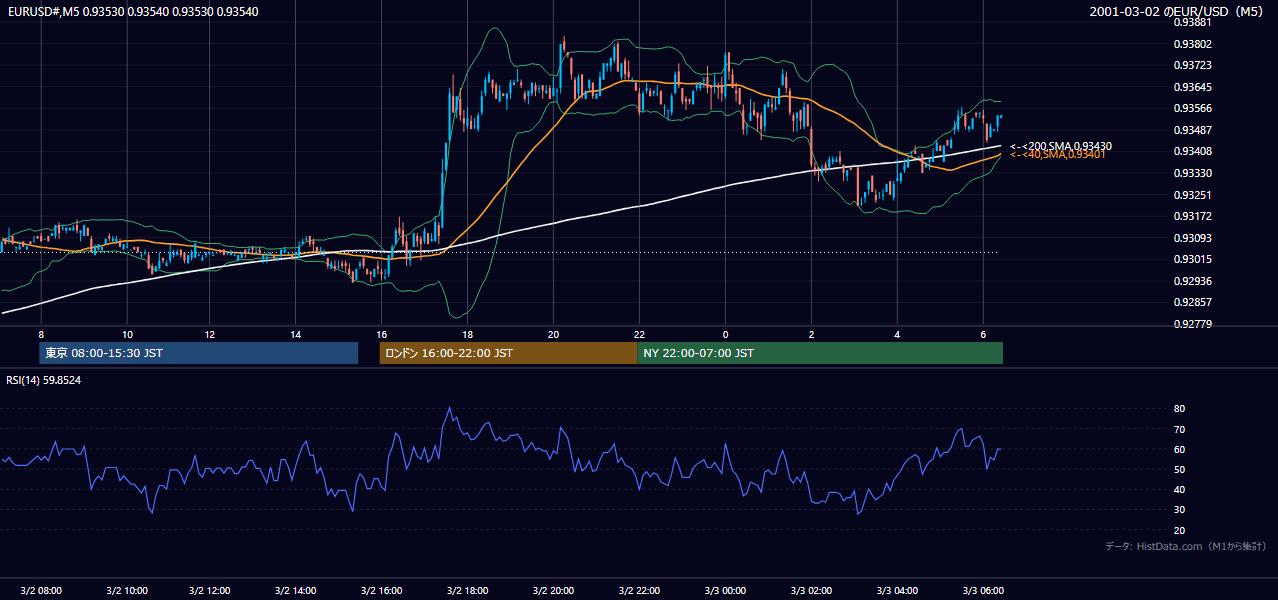Screen dimensions: 1278x600
Task: Click the RSI scale value 80
Action: click(x=1179, y=409)
